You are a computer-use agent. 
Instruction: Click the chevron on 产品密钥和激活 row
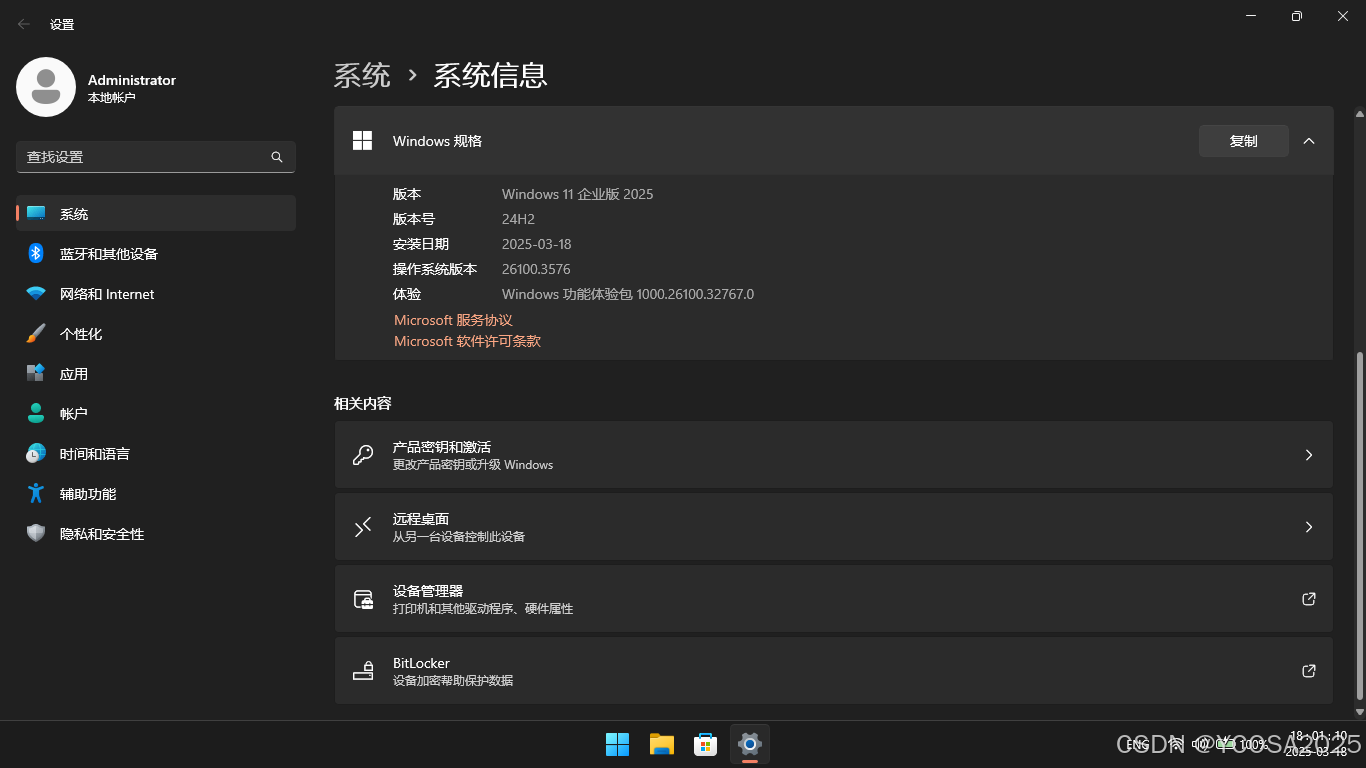(1309, 455)
